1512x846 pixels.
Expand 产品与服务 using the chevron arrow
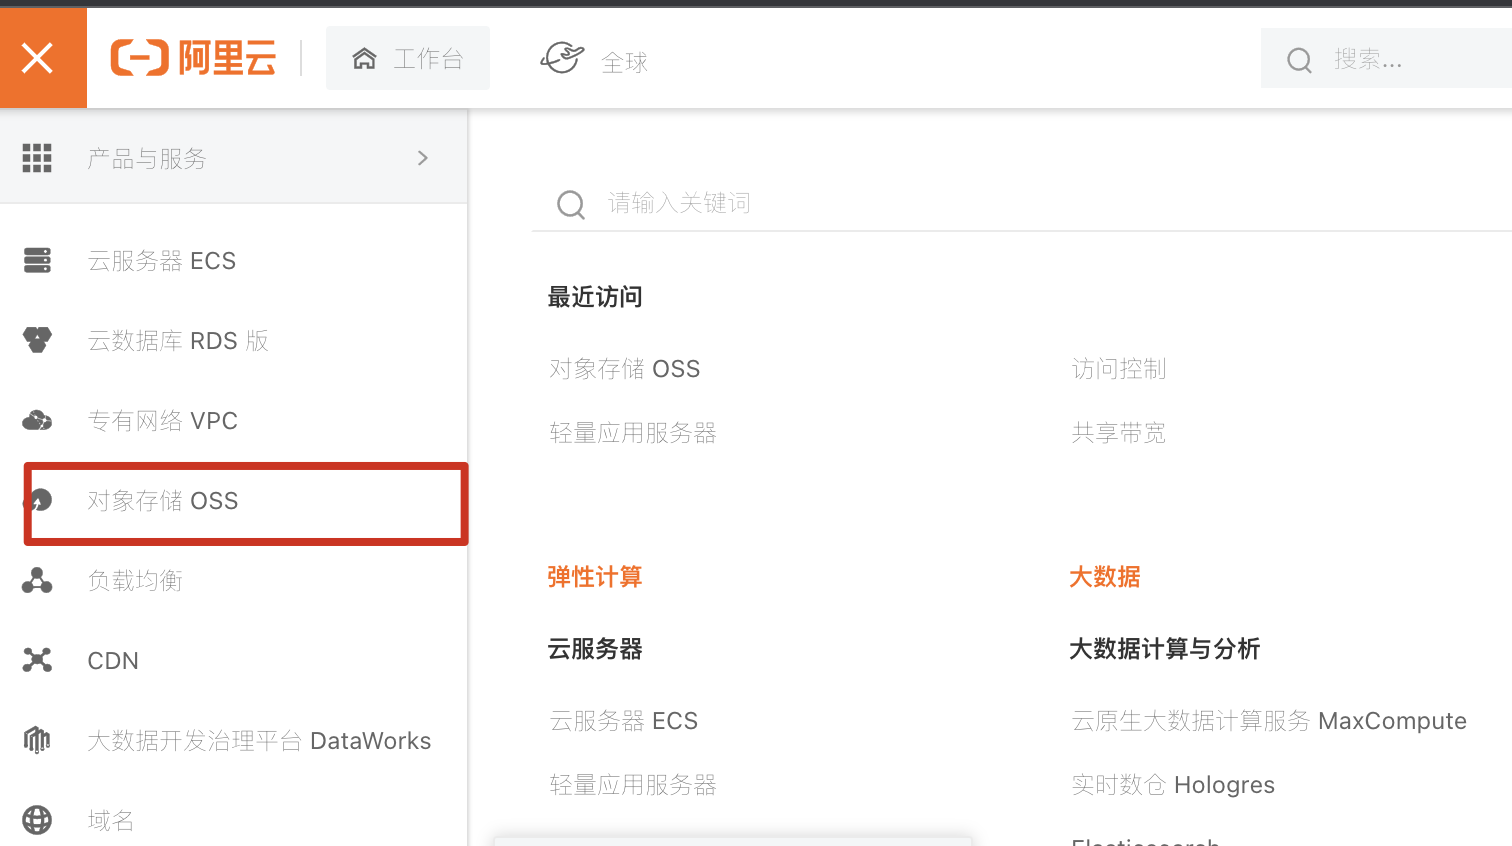[x=423, y=158]
